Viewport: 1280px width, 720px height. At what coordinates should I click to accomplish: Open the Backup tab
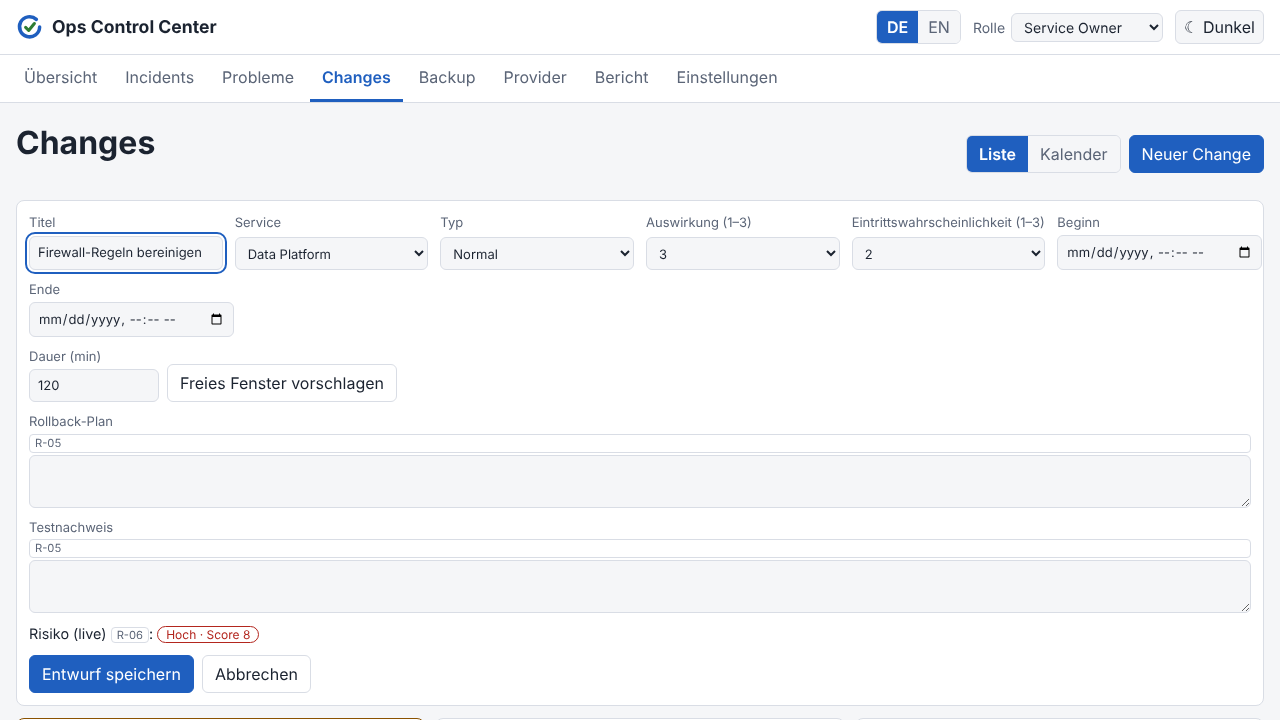tap(447, 77)
